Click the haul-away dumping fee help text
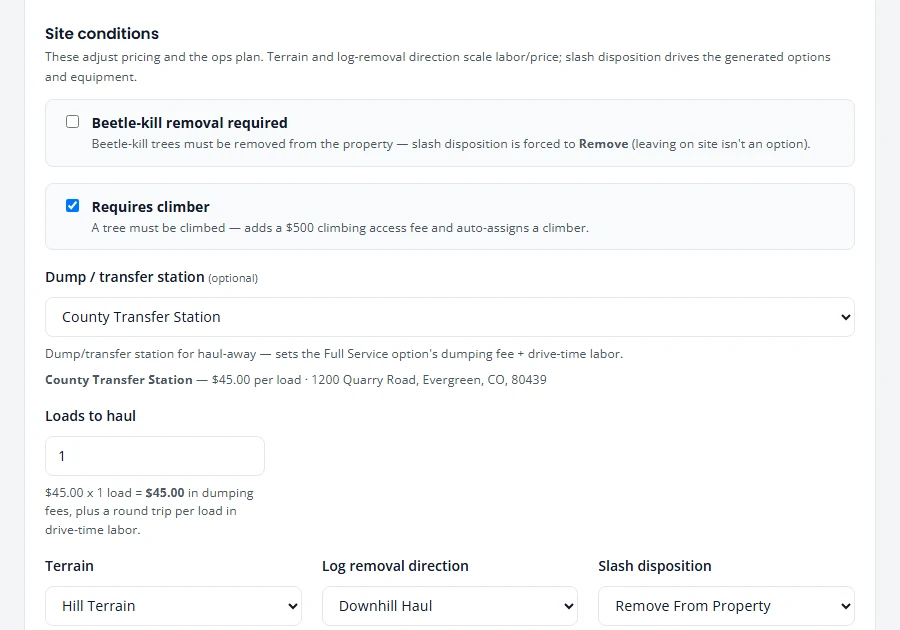Screen dimensions: 900x630 [x=334, y=354]
